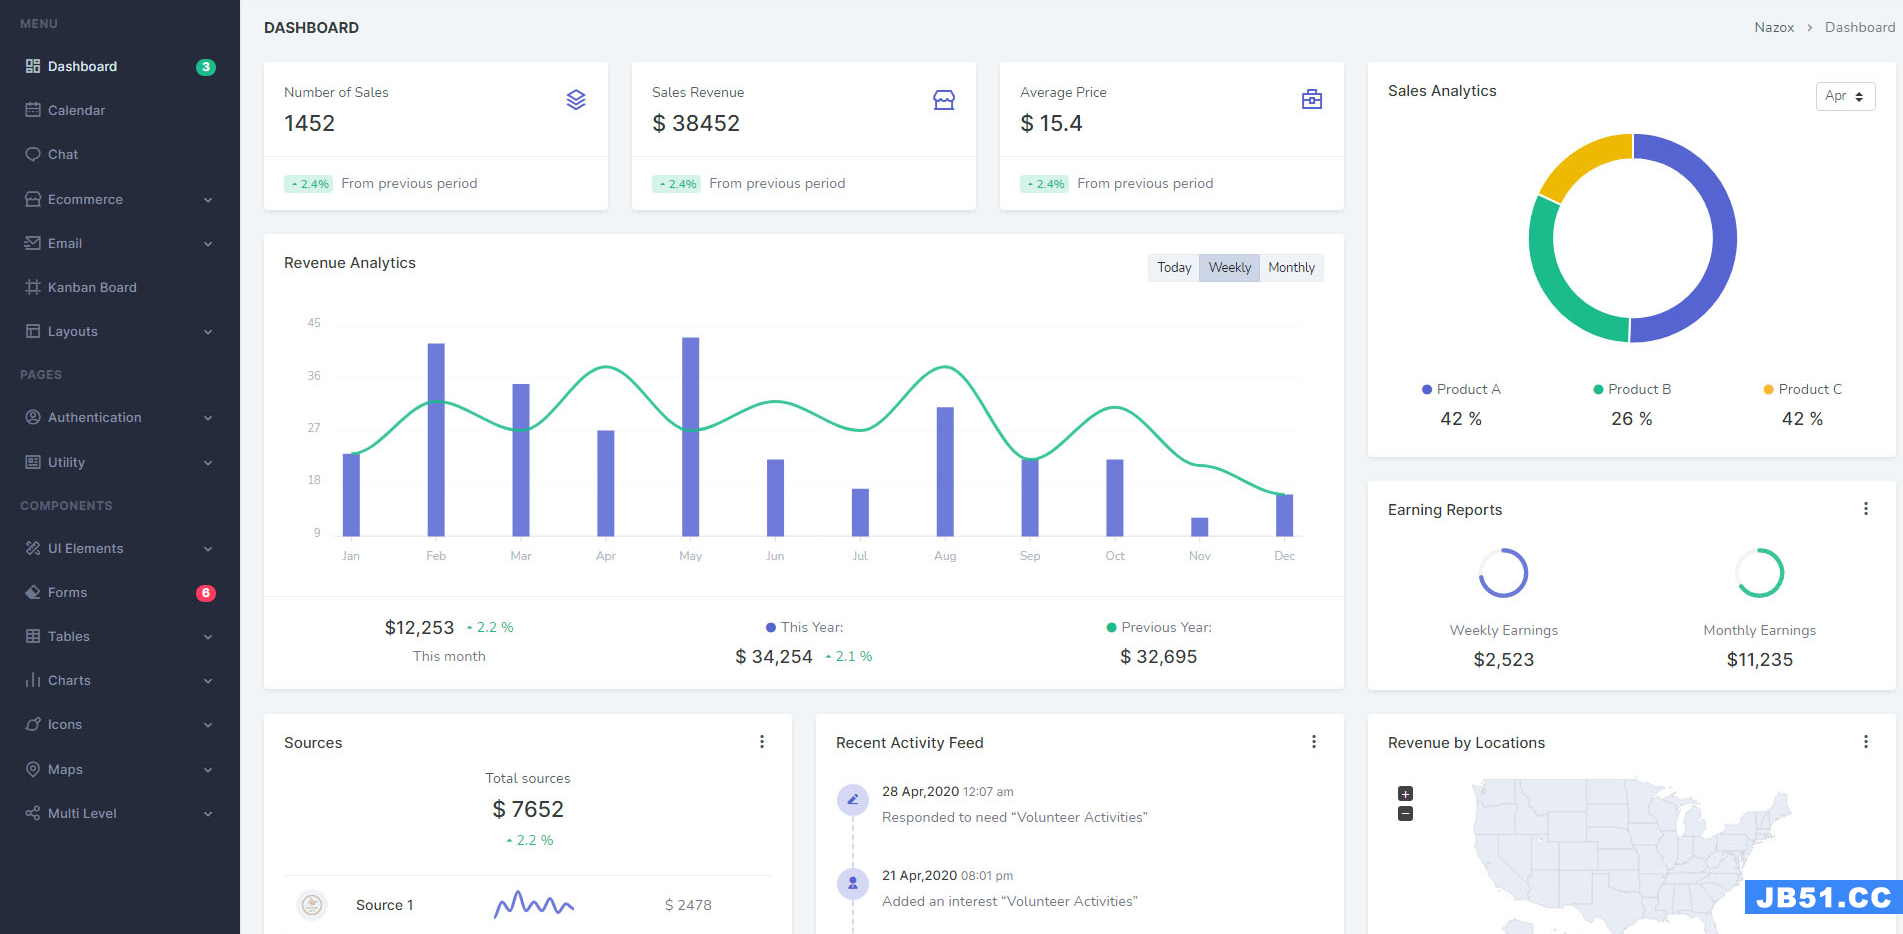Click the user icon on 21 Apr activity
This screenshot has height=934, width=1903.
click(x=853, y=883)
